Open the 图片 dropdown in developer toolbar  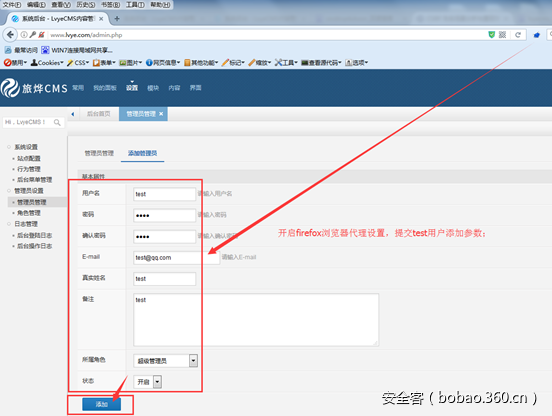130,63
